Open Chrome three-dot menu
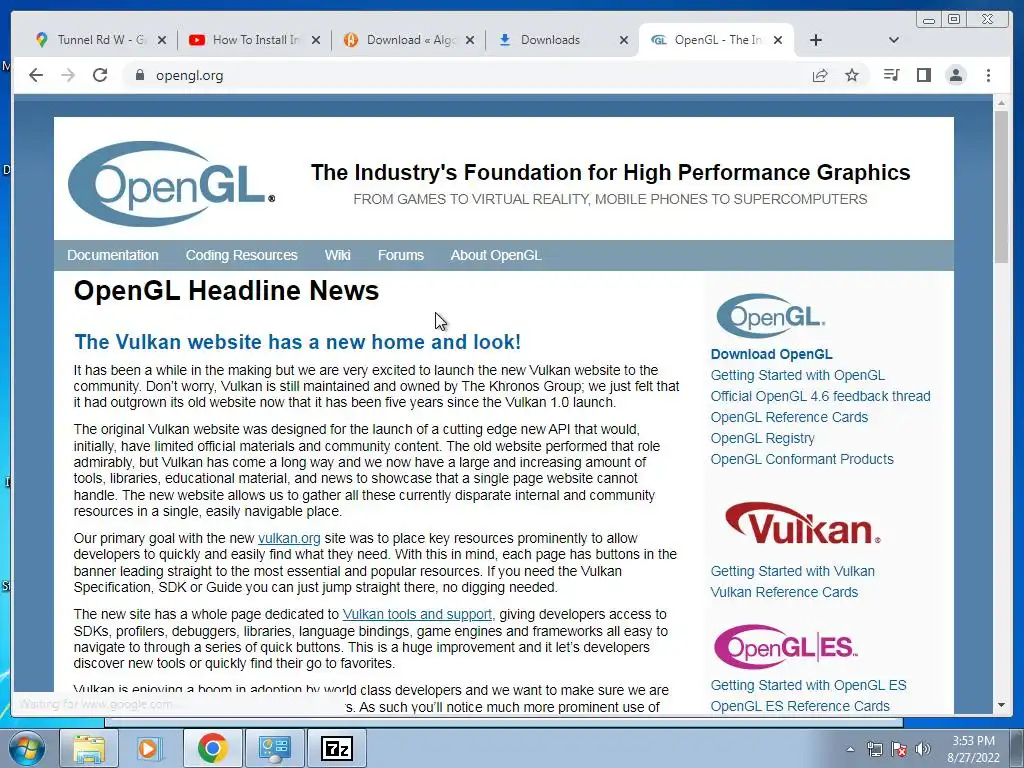The height and width of the screenshot is (768, 1024). [988, 75]
